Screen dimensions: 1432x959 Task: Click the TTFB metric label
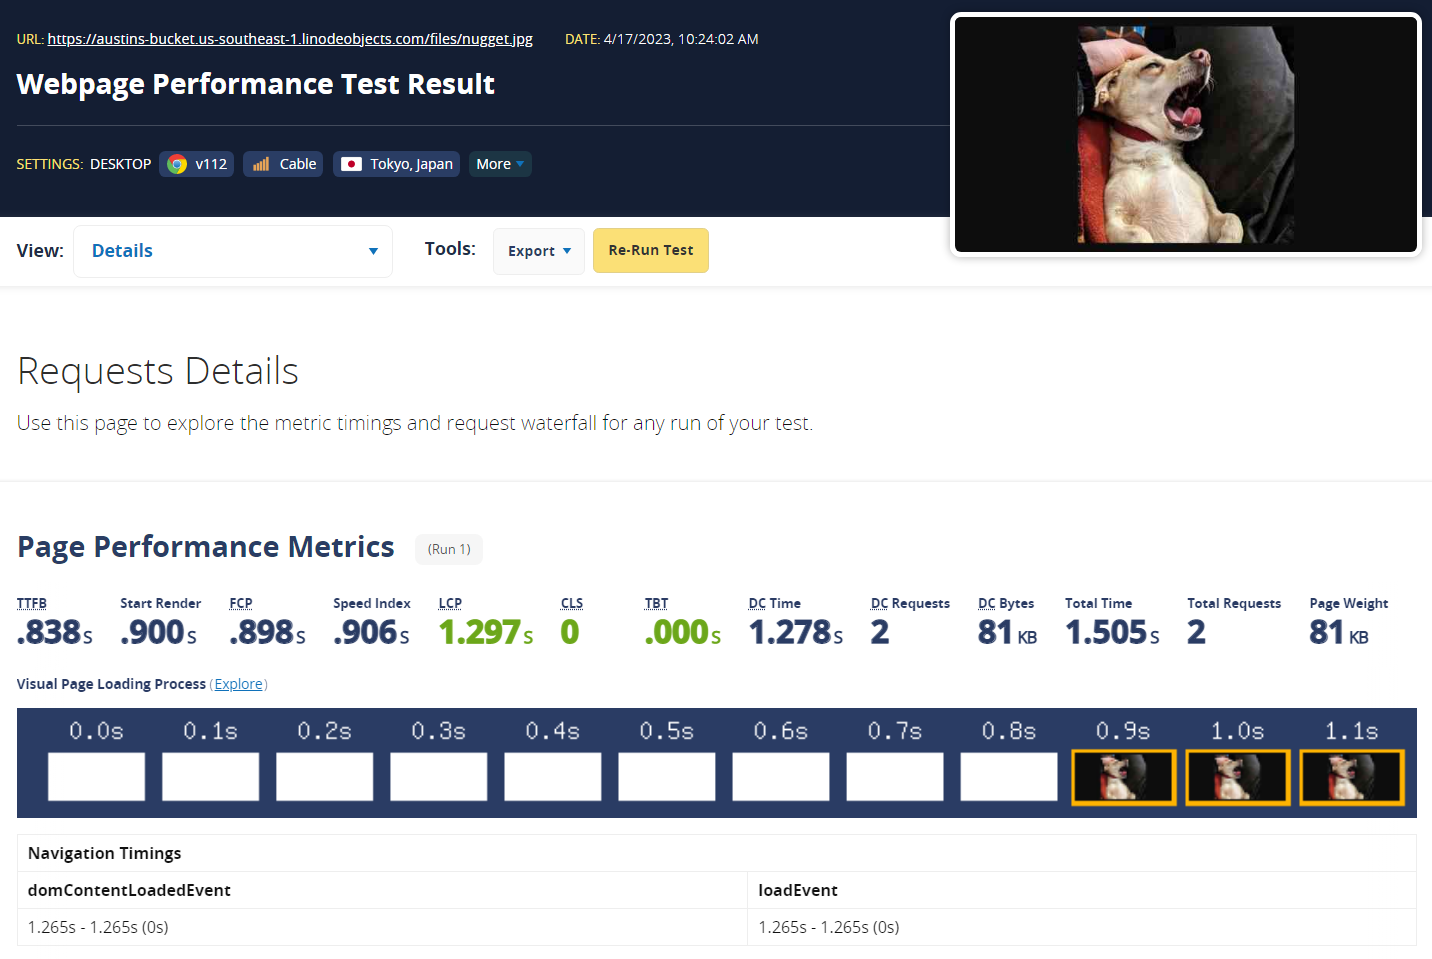click(x=32, y=603)
